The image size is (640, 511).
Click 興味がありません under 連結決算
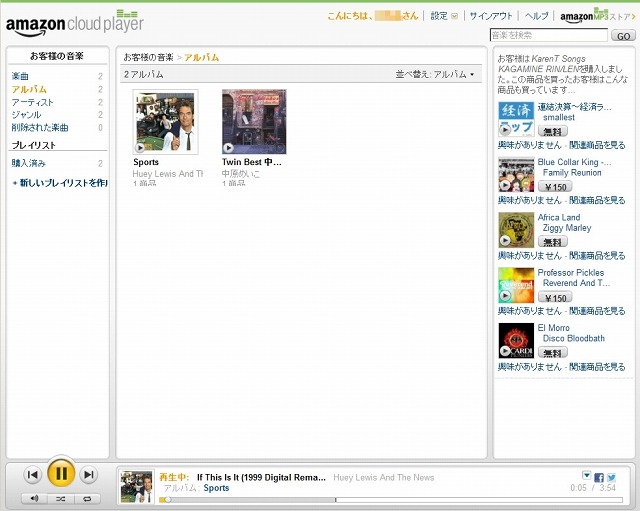(529, 145)
